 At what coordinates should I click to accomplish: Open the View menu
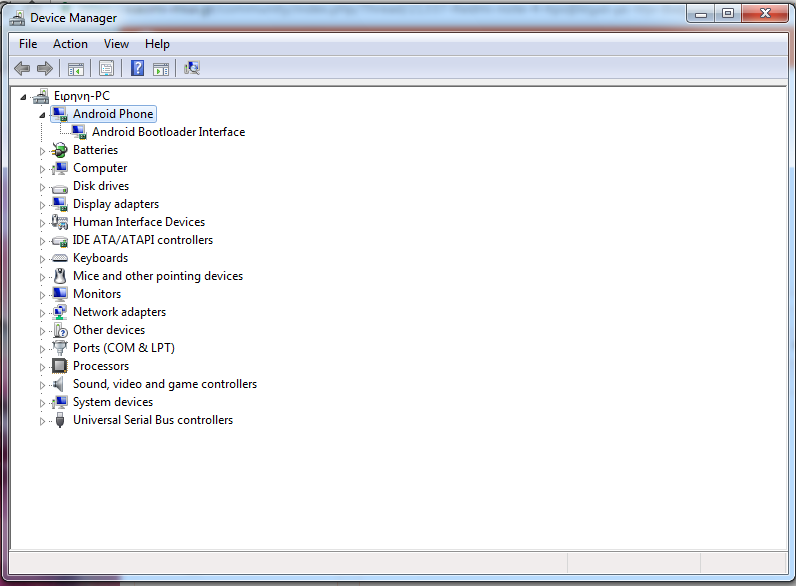click(116, 44)
